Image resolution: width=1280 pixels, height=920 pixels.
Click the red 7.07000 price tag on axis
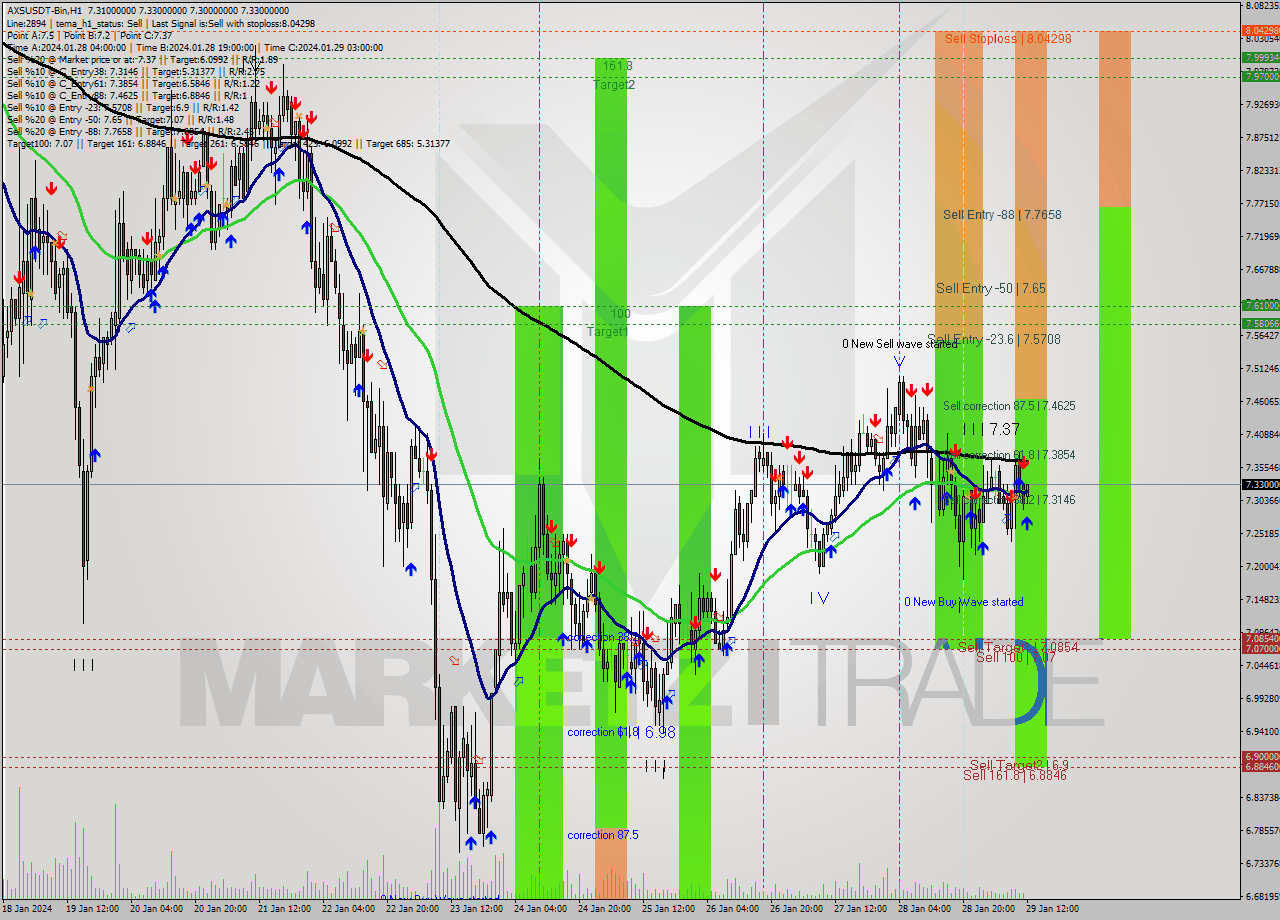coord(1260,649)
